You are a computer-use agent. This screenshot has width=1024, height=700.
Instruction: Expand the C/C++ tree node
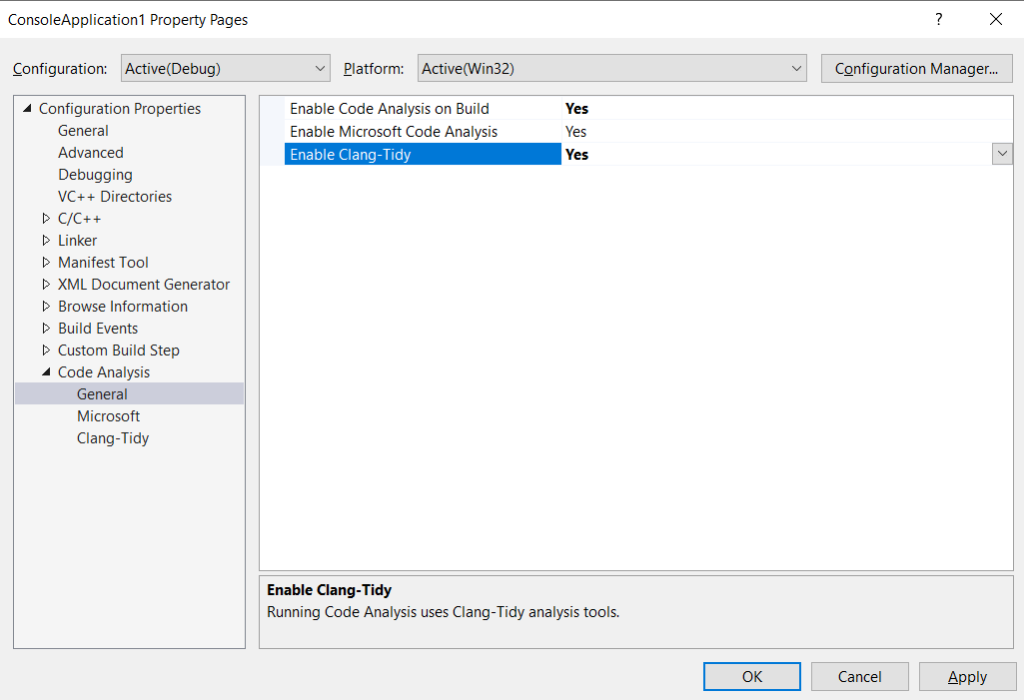tap(46, 219)
